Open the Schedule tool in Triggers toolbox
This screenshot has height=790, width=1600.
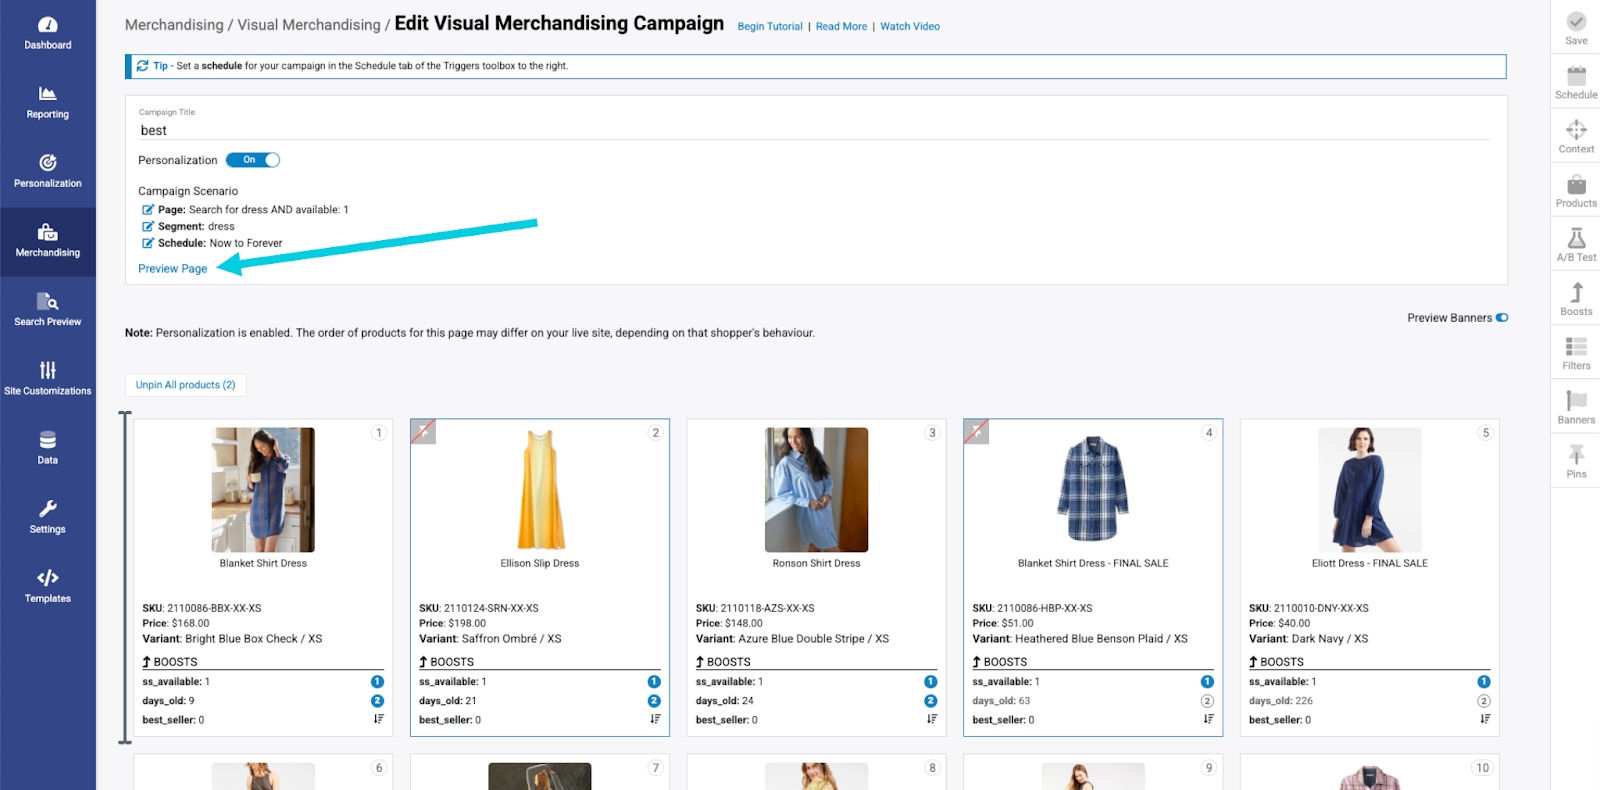[1576, 82]
